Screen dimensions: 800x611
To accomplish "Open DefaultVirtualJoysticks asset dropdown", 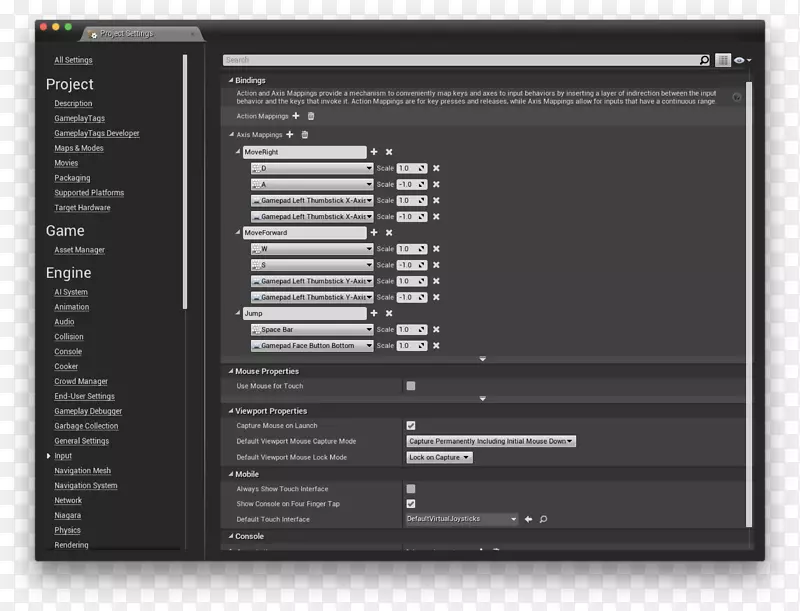I will pyautogui.click(x=461, y=519).
